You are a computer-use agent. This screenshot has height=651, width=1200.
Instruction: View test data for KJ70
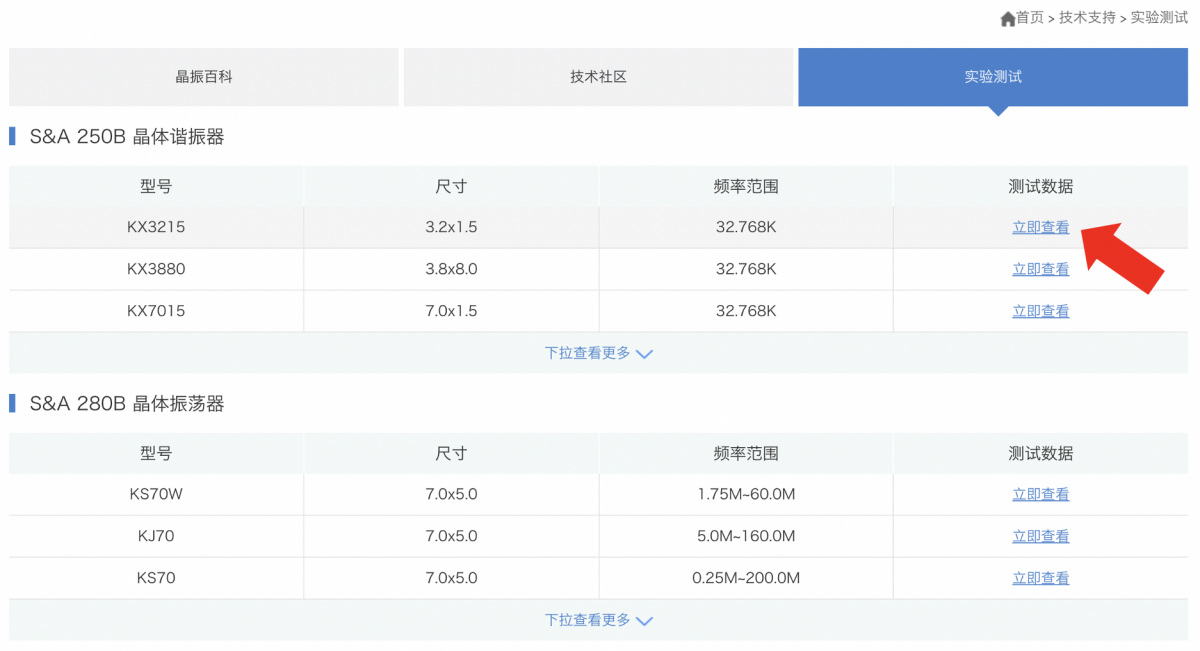[x=1040, y=536]
